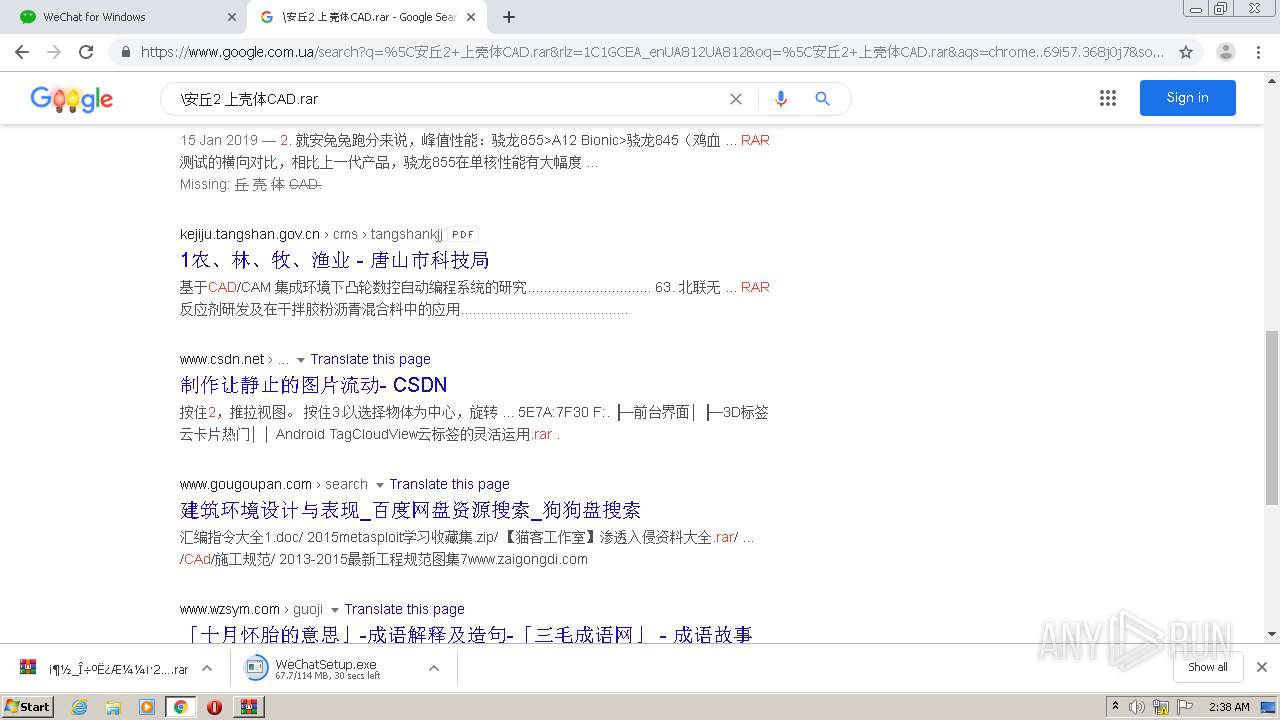Screen dimensions: 1280x720
Task: Open the 狗狗盘搜索 result title
Action: [x=411, y=510]
